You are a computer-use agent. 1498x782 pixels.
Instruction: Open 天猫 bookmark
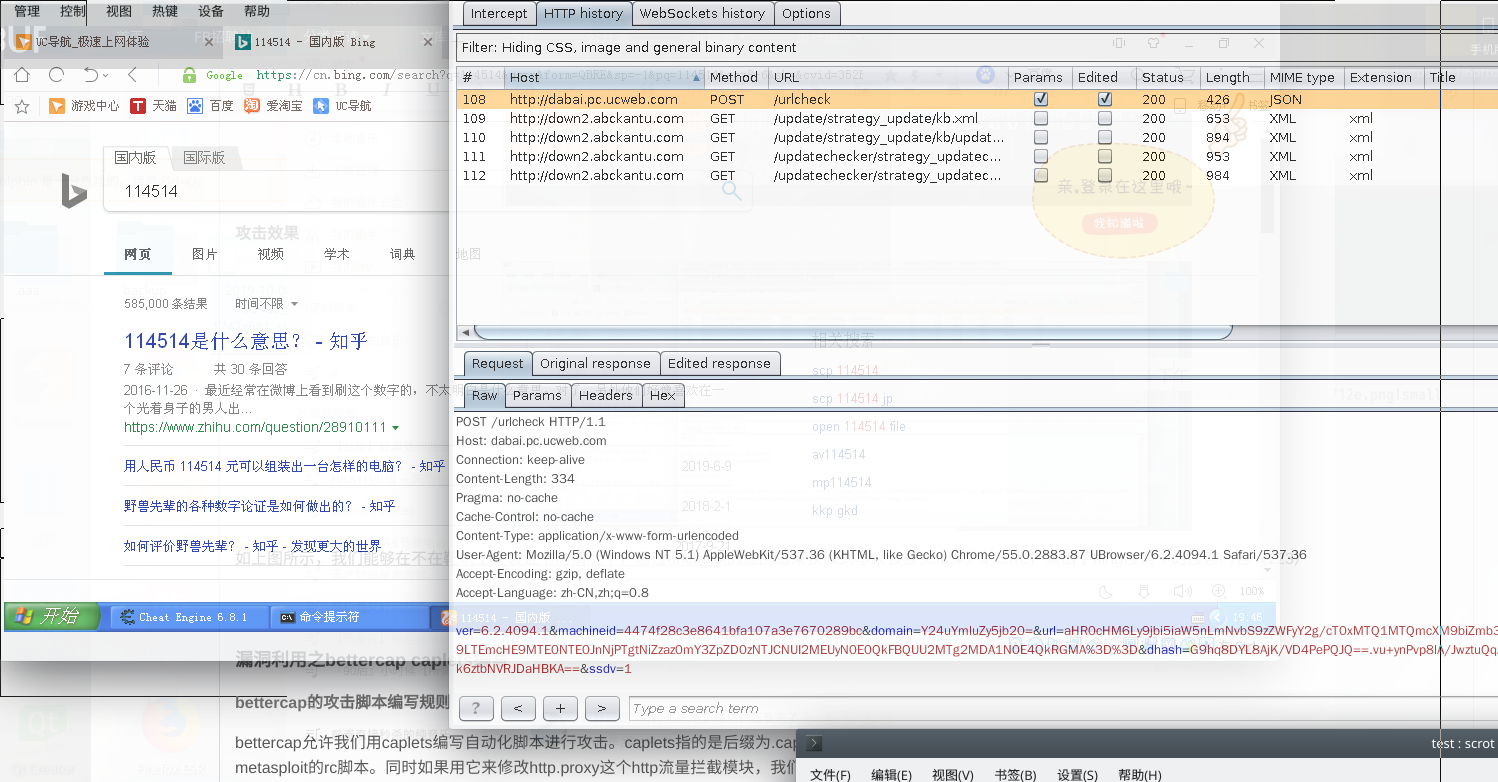point(153,105)
